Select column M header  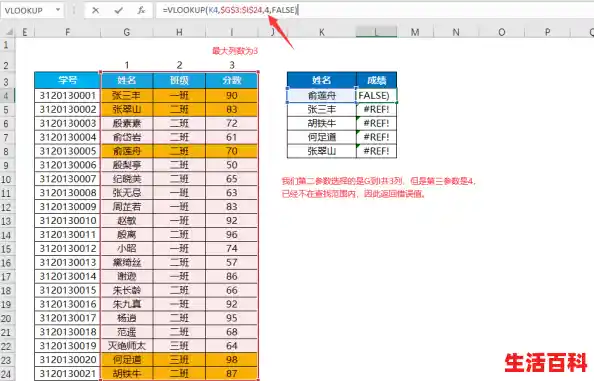tap(415, 32)
